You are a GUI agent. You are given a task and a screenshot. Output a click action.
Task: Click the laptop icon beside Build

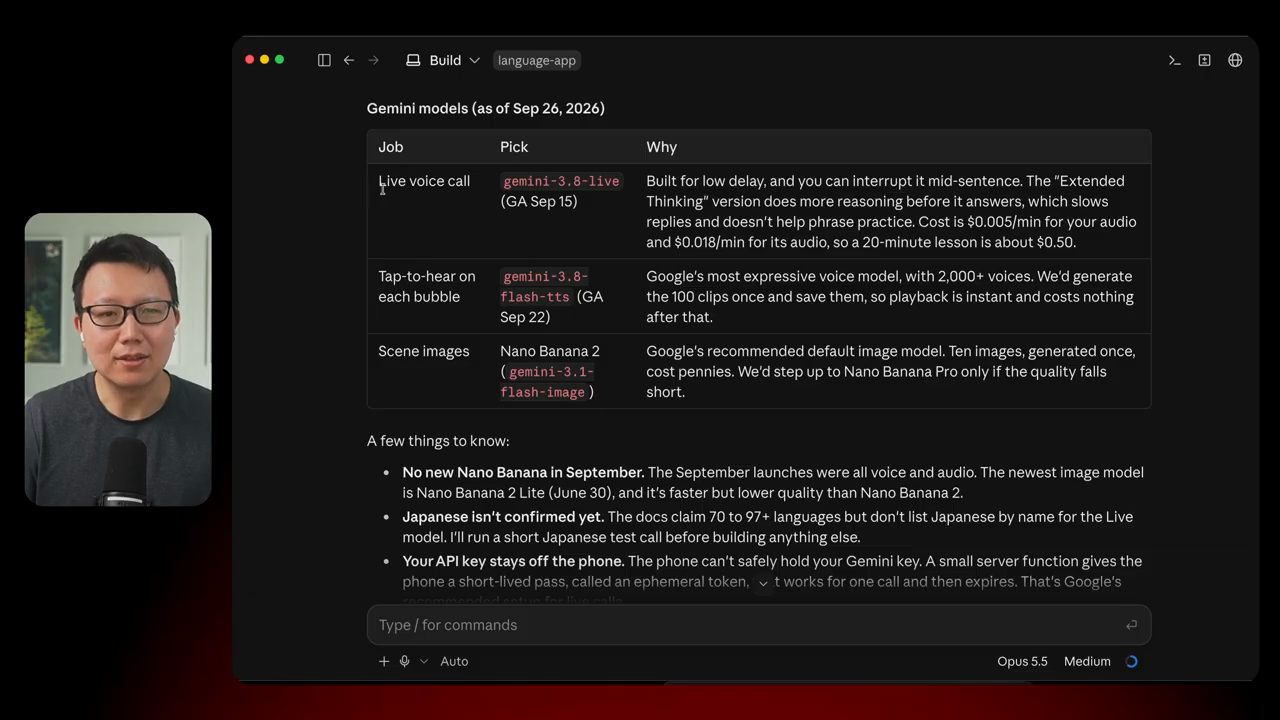click(413, 60)
